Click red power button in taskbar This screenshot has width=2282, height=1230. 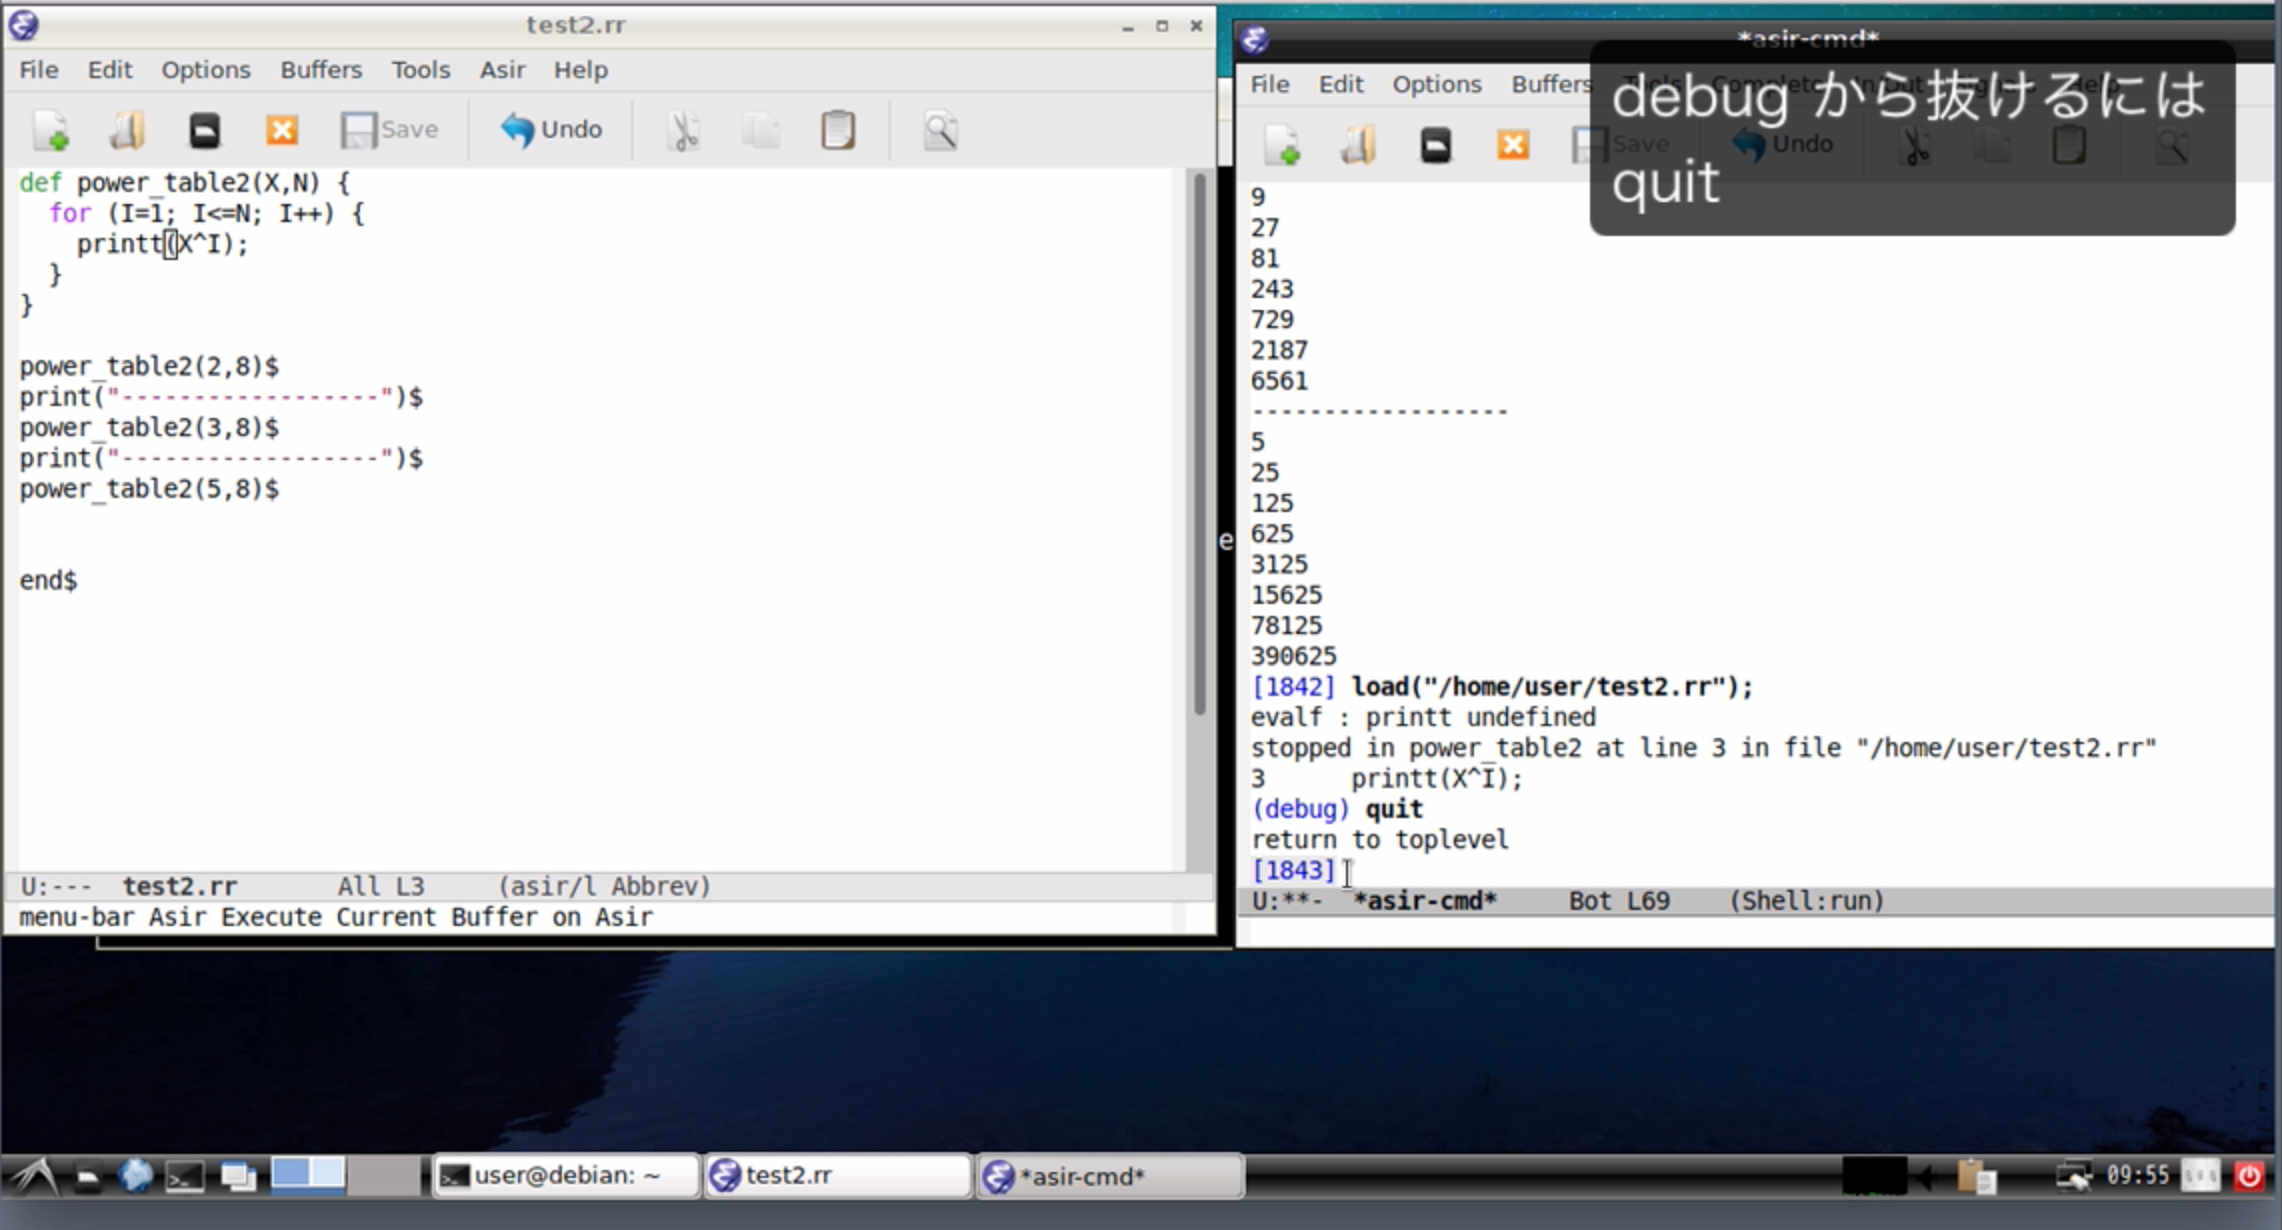coord(2249,1176)
